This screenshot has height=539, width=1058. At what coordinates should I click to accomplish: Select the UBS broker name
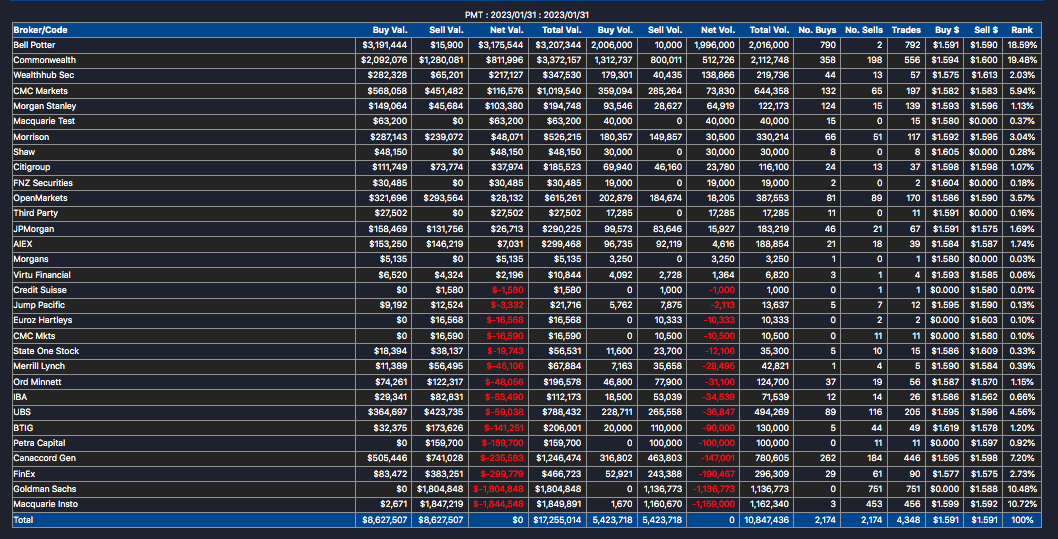point(22,412)
